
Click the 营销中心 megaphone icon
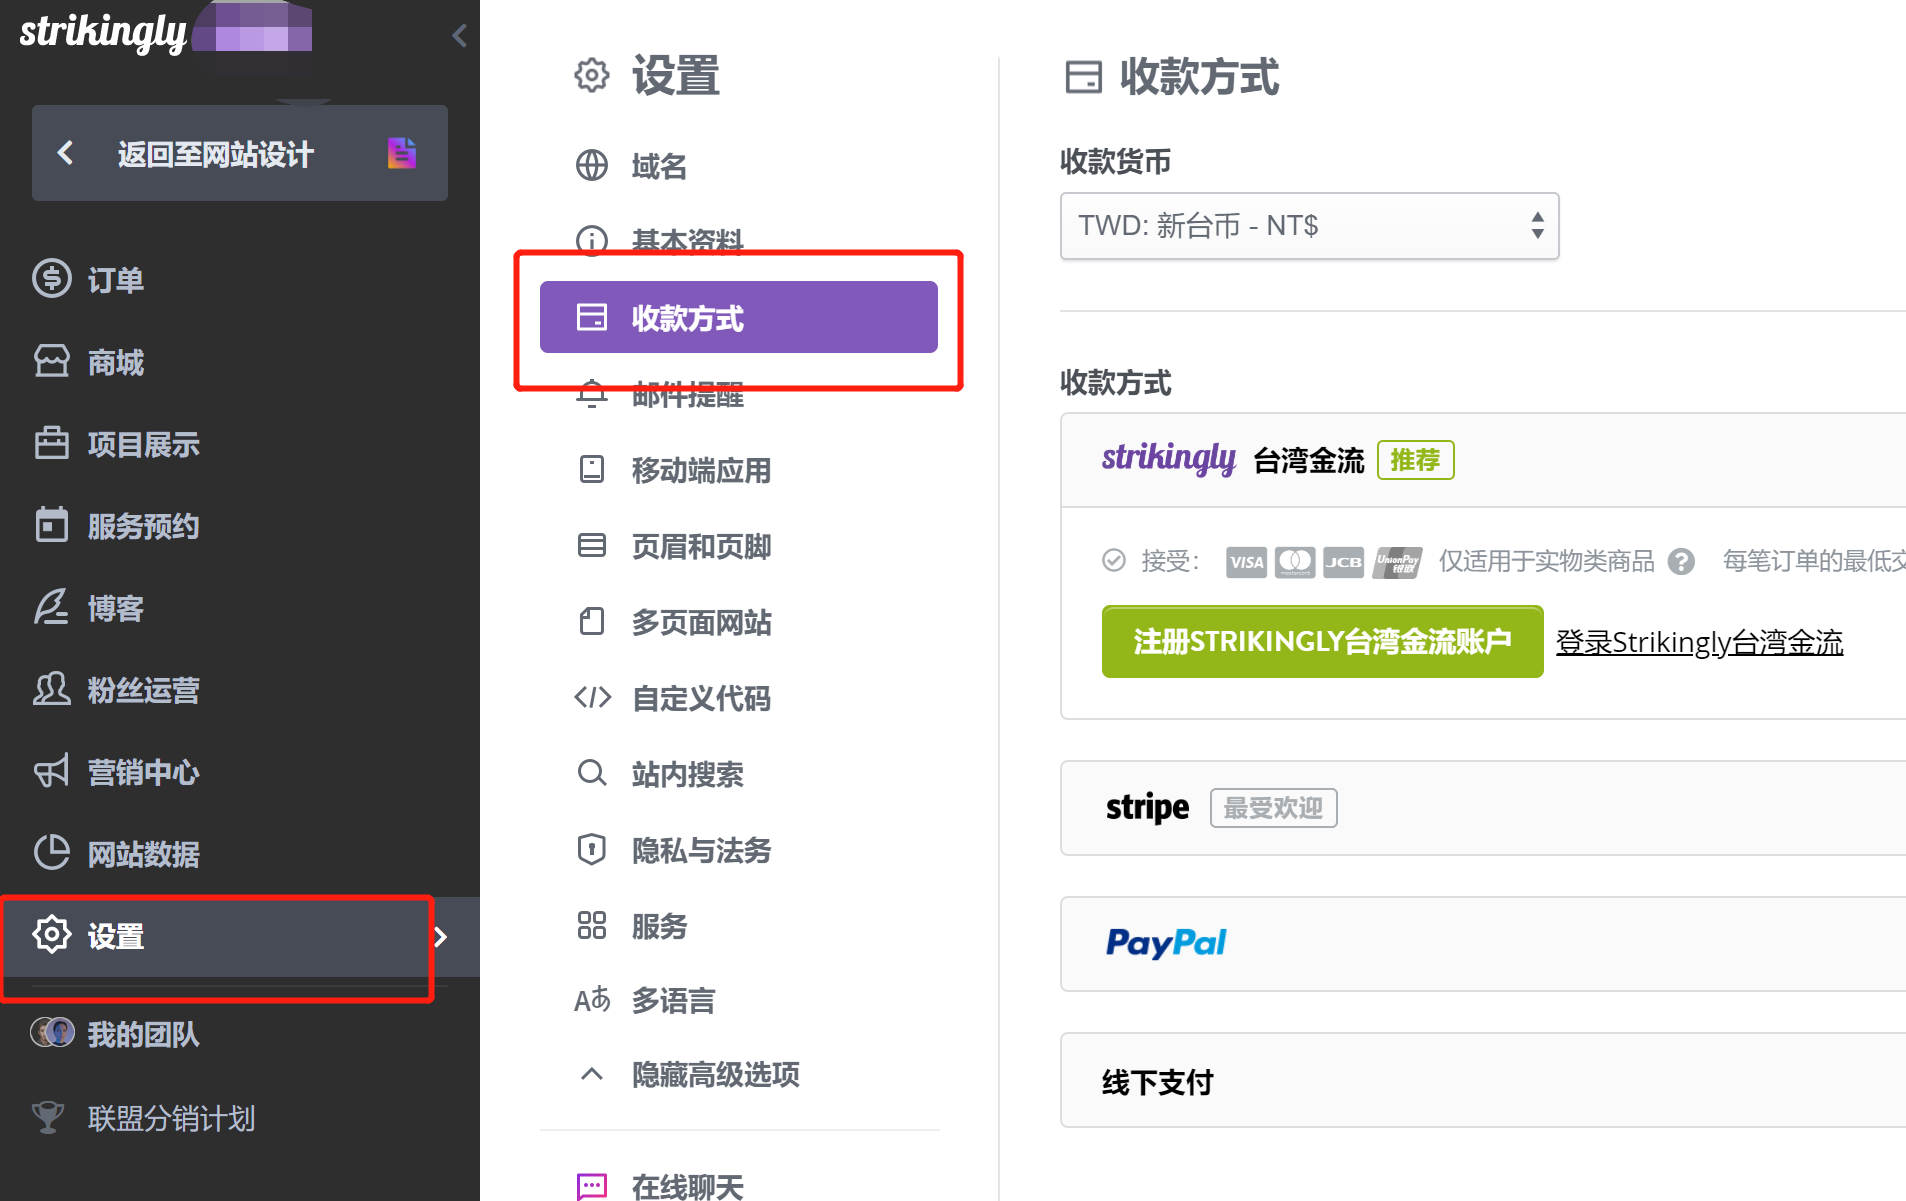click(x=52, y=771)
